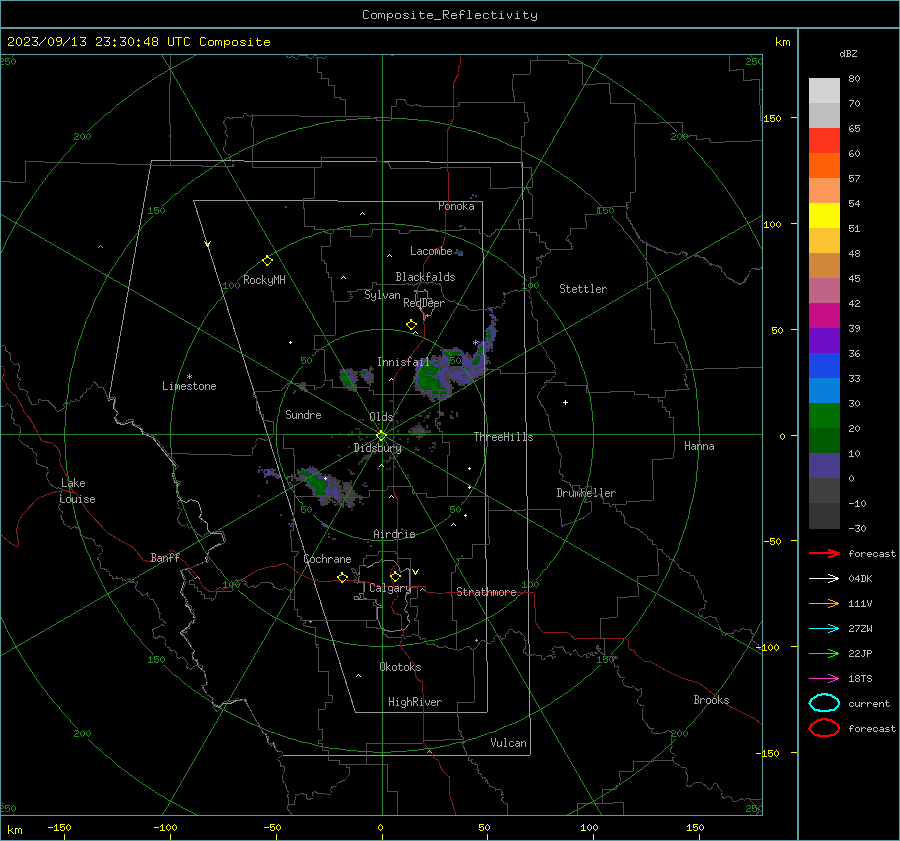Click the Didsbury city label
This screenshot has width=900, height=841.
(x=377, y=448)
